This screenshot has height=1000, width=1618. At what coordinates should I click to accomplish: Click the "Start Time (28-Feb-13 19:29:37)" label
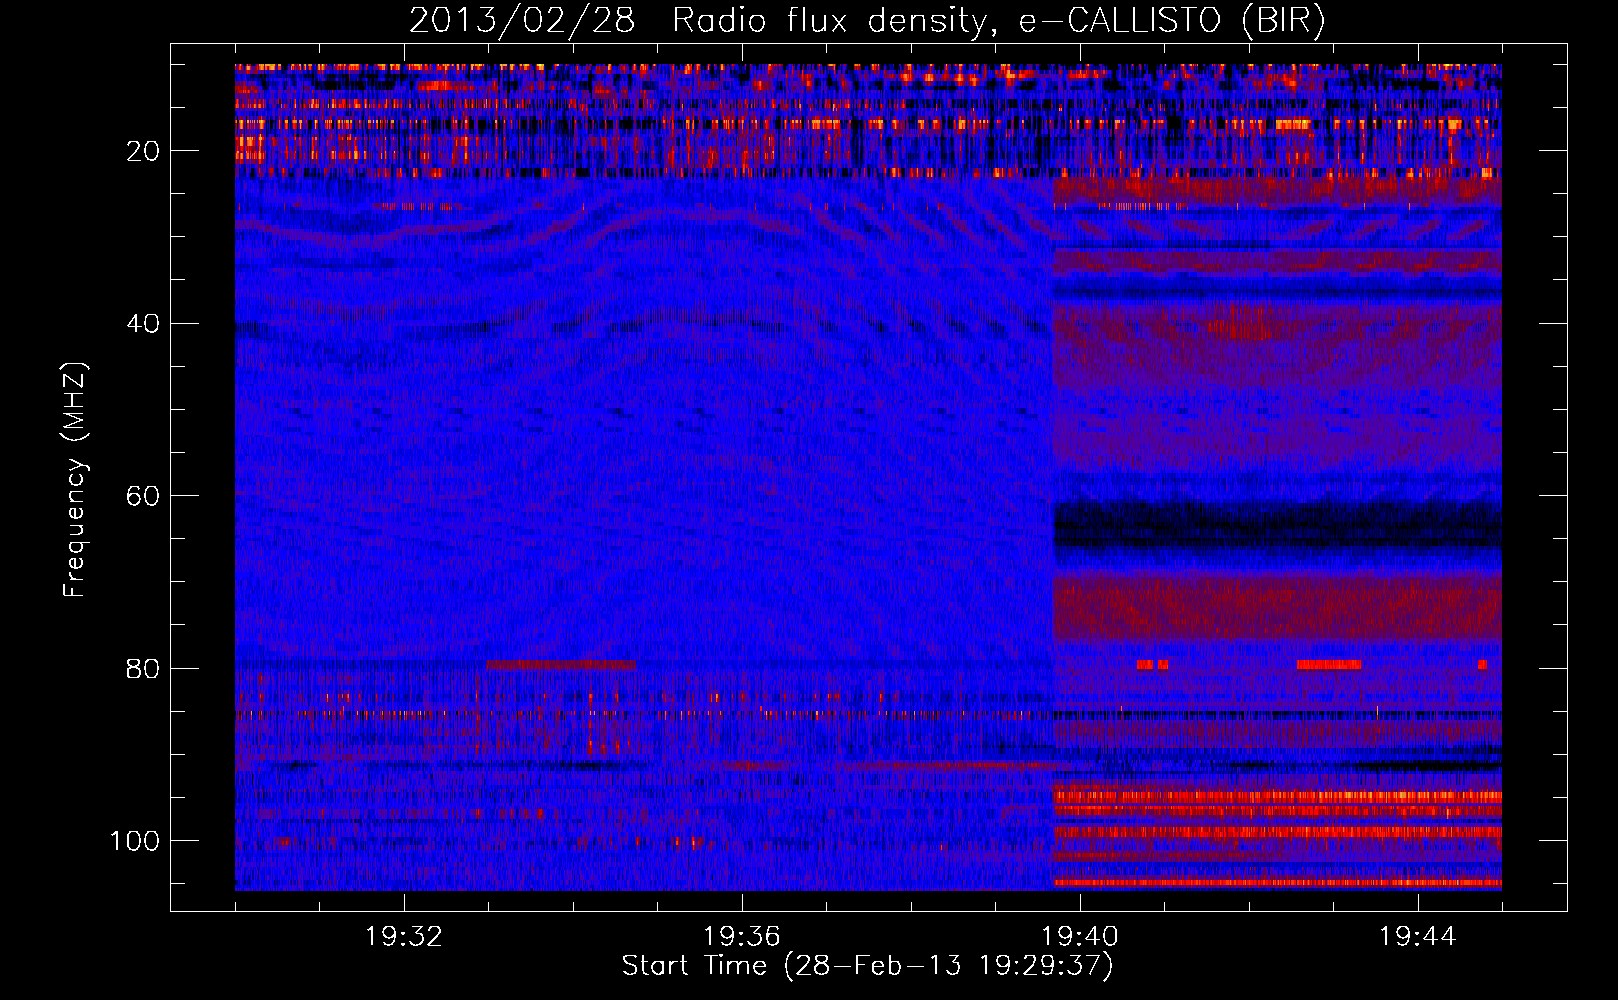[867, 966]
